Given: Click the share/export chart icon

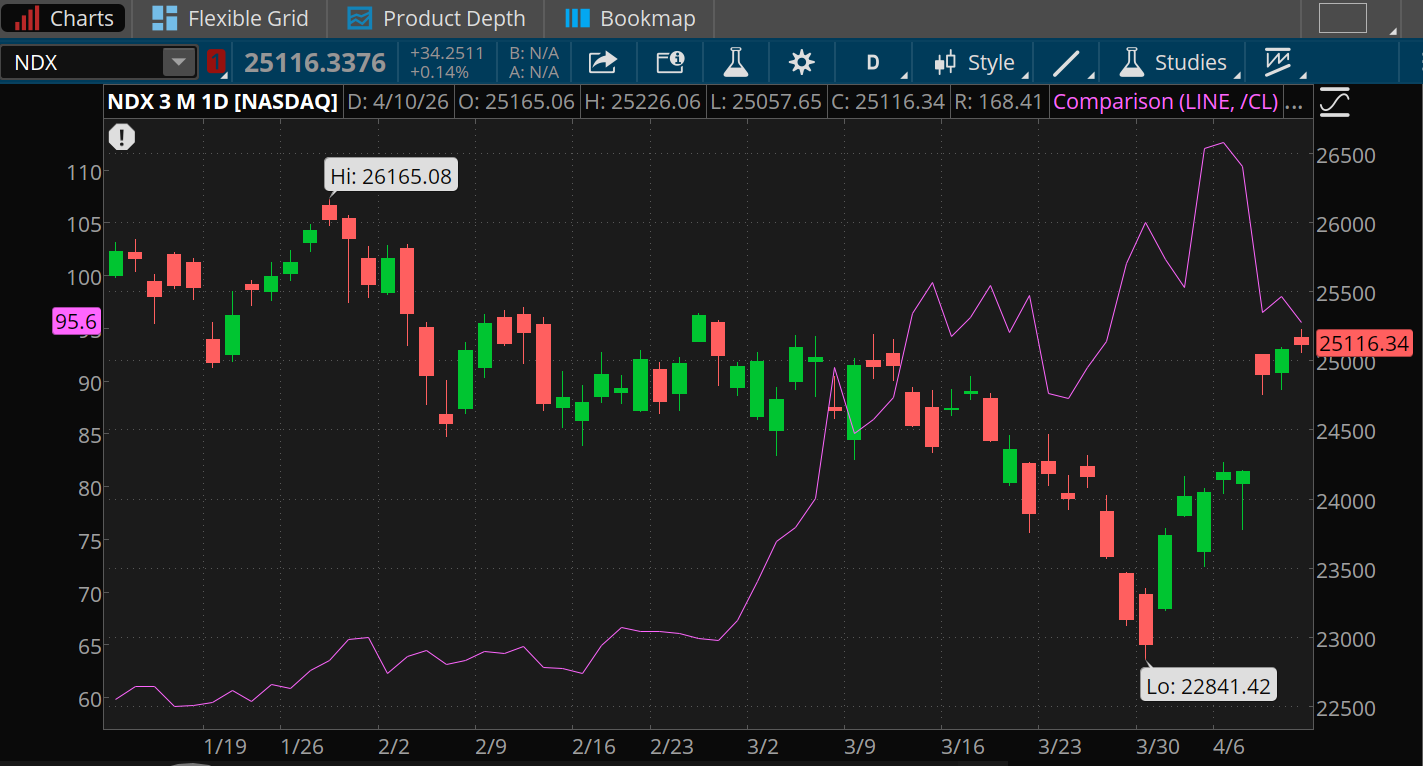Looking at the screenshot, I should point(602,61).
